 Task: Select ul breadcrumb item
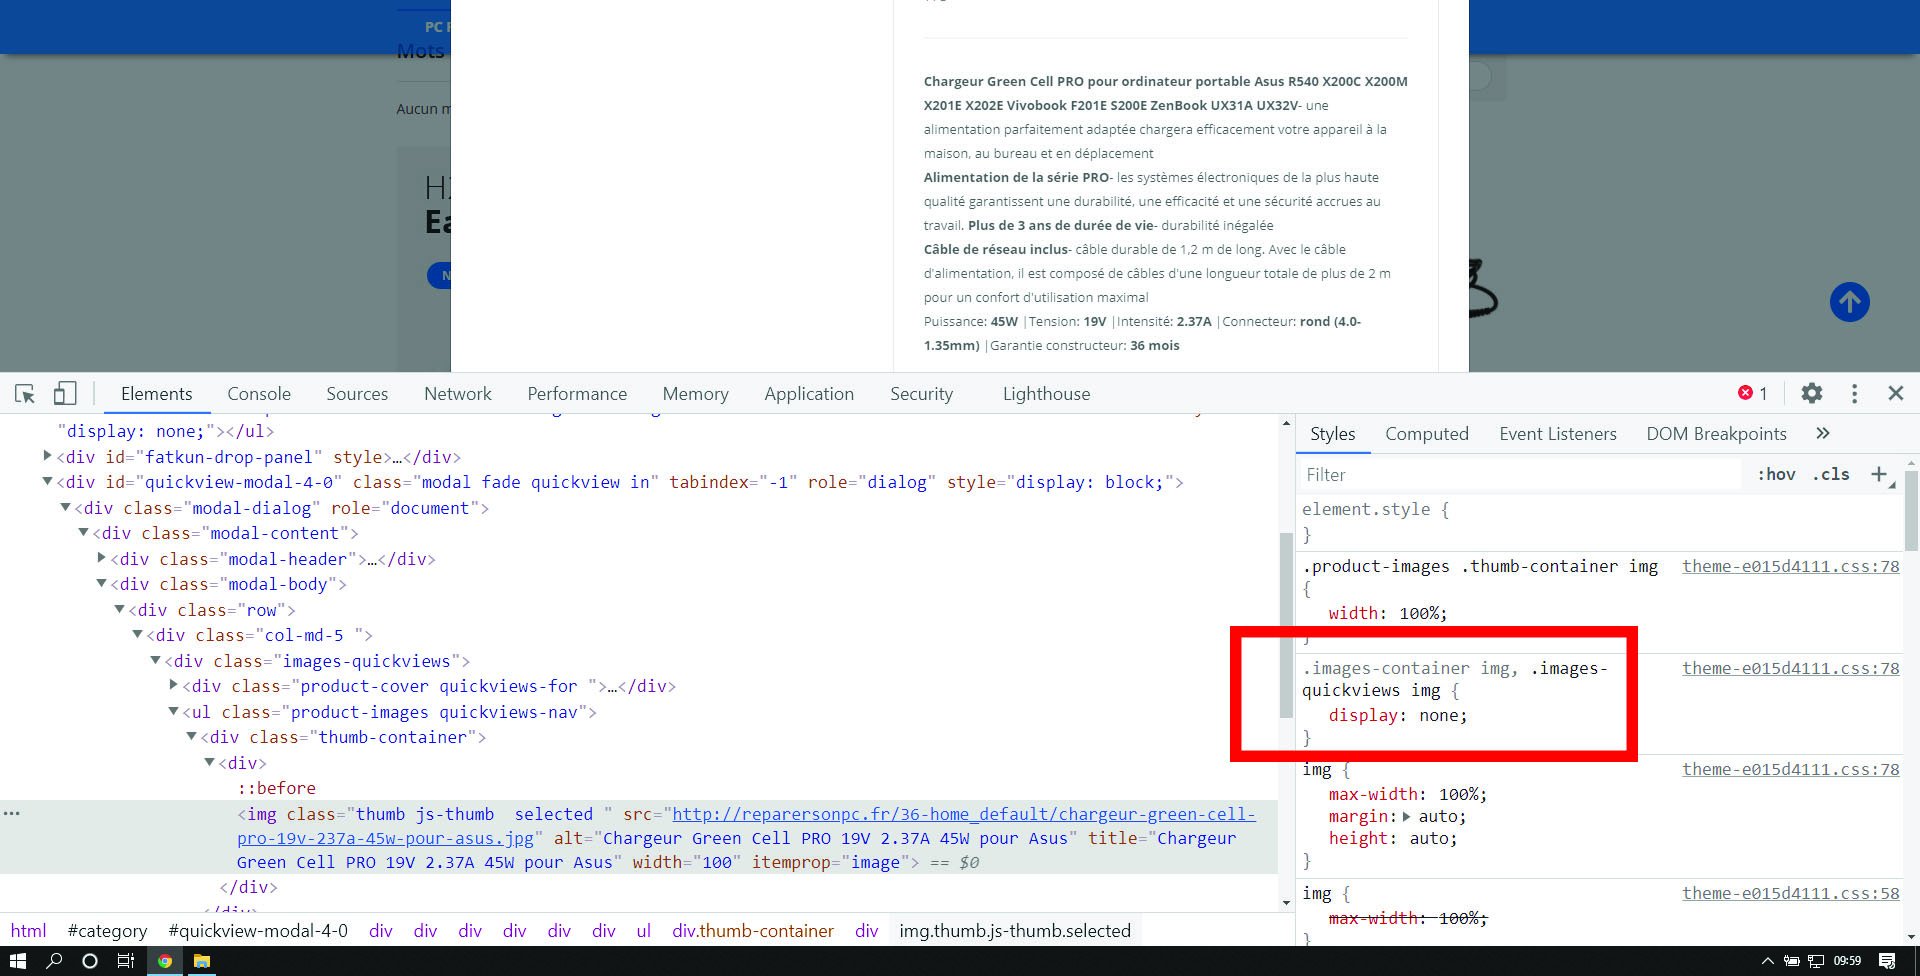coord(643,931)
